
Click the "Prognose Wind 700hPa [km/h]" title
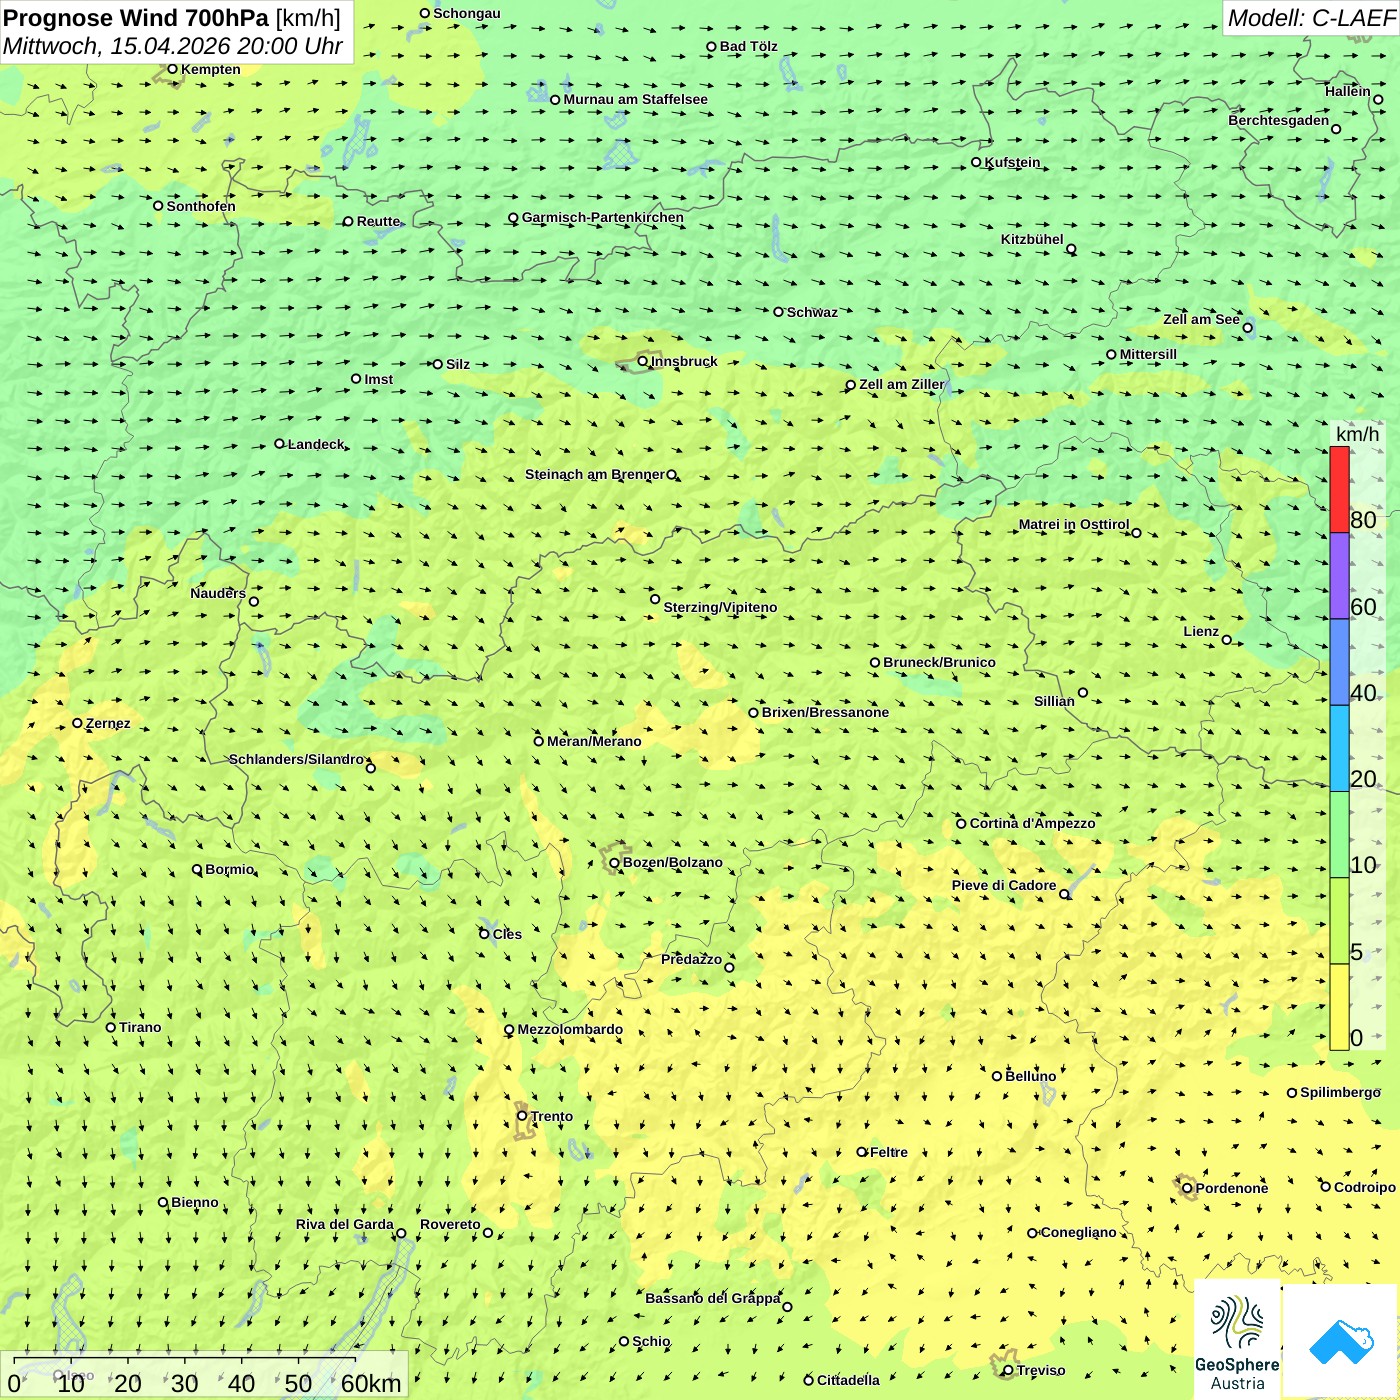pyautogui.click(x=172, y=18)
